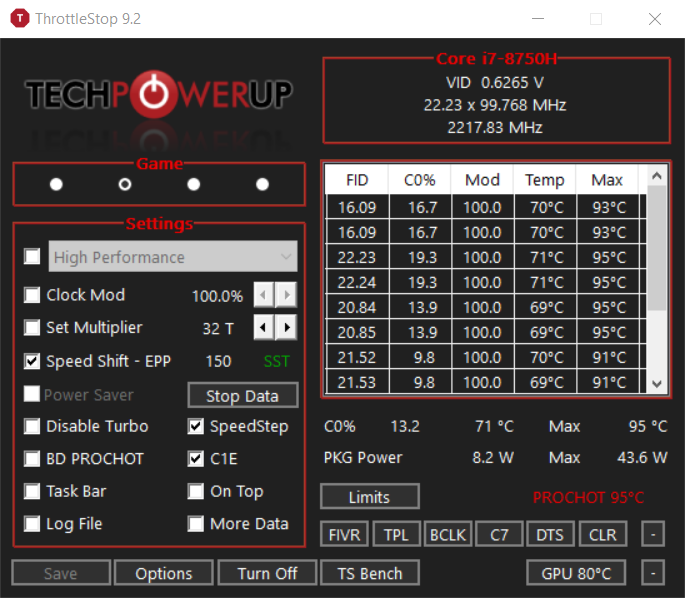The image size is (685, 598).
Task: Open the TPL turbo power limits
Action: [x=396, y=534]
